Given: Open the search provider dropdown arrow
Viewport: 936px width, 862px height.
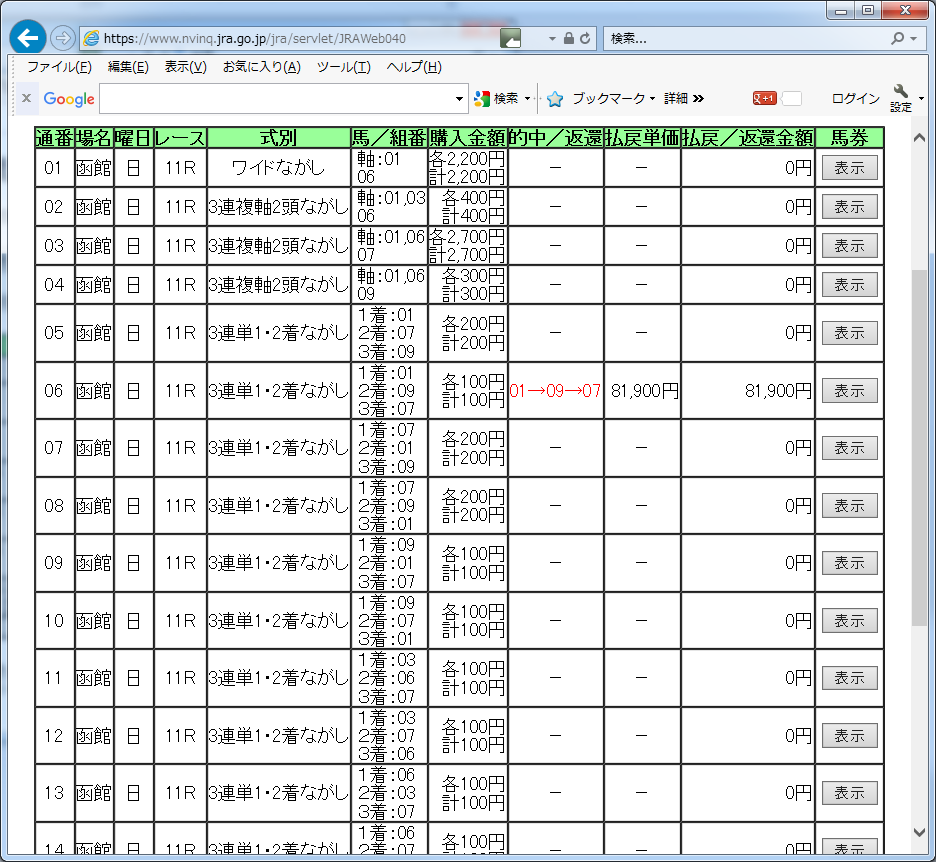Looking at the screenshot, I should [x=914, y=38].
